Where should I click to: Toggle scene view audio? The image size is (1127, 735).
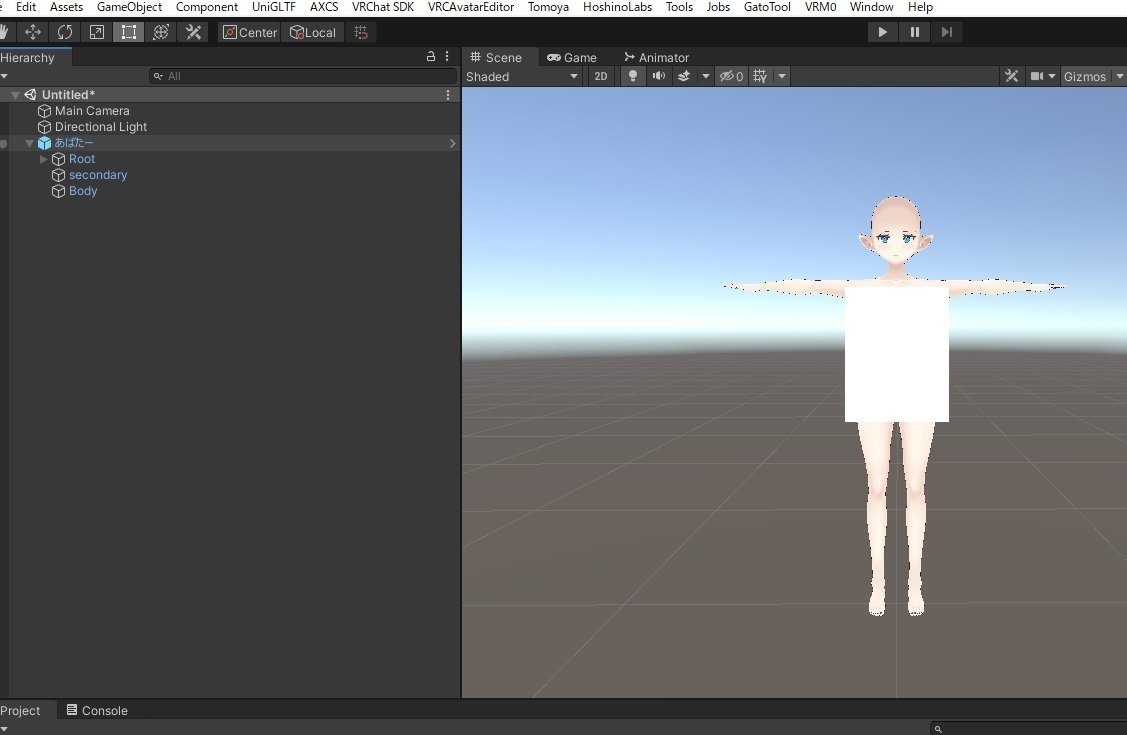click(658, 75)
